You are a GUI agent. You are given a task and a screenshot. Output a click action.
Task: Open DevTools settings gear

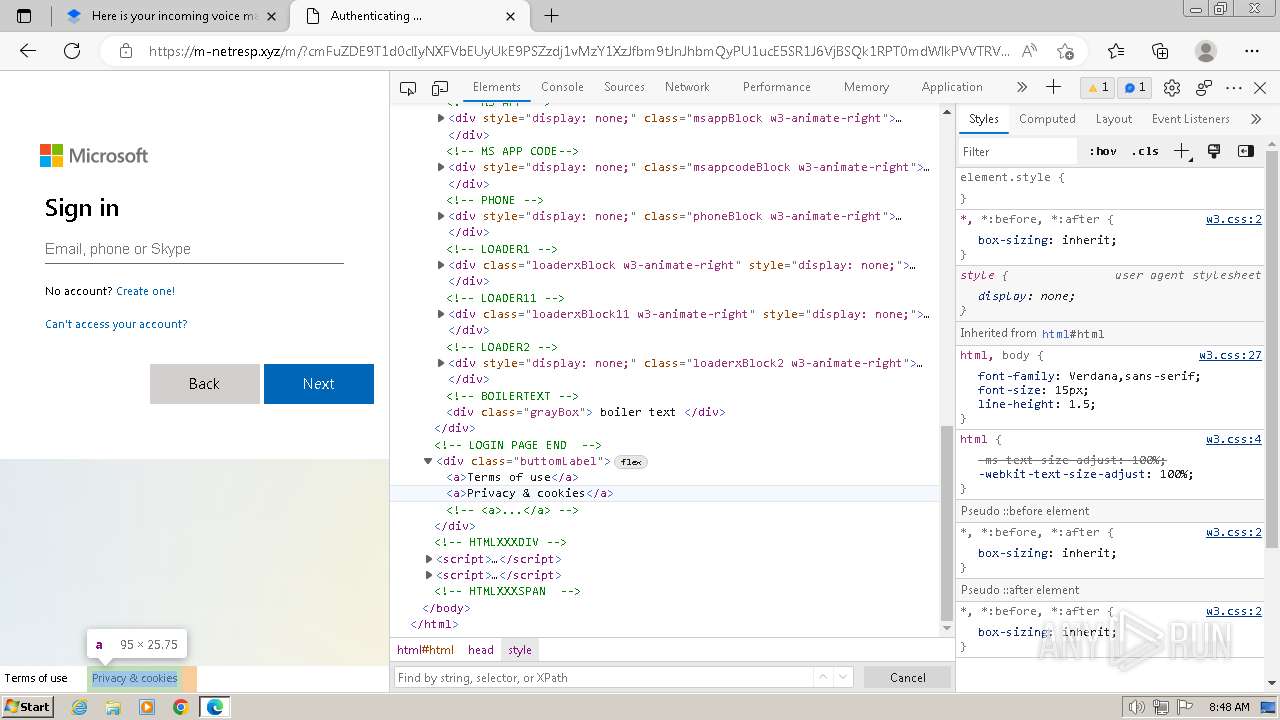click(1172, 88)
